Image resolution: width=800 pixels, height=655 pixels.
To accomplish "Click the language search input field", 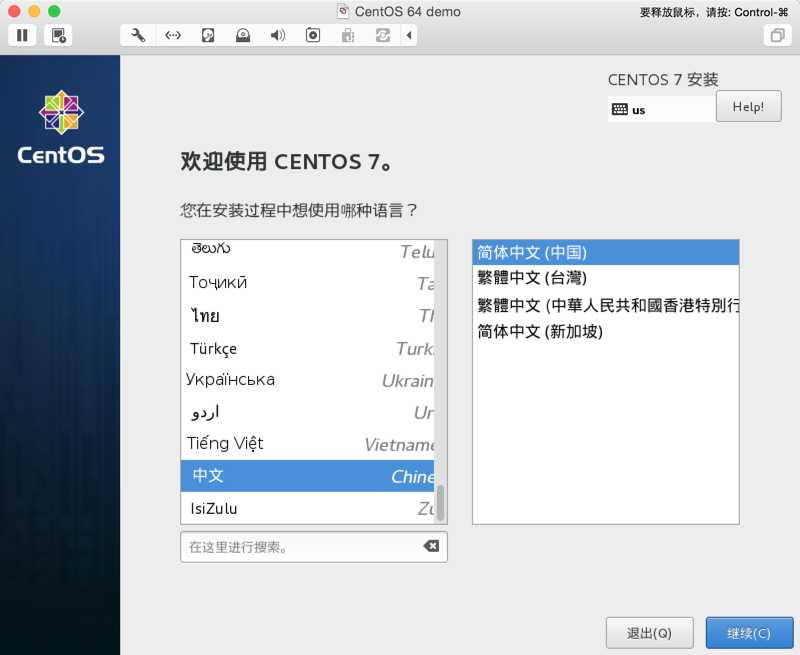I will tap(314, 547).
